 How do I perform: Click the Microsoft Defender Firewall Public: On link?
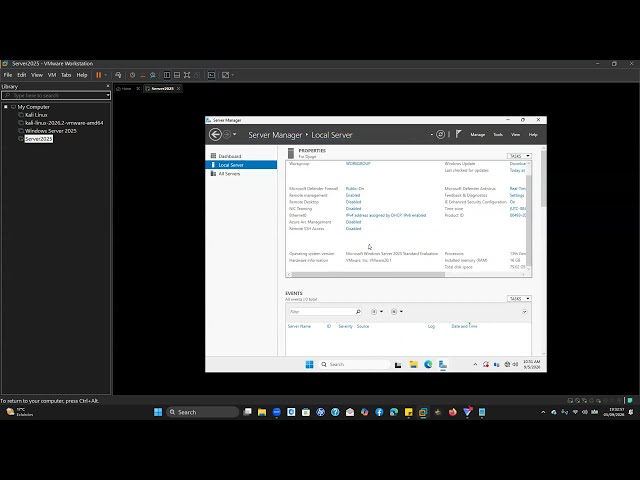coord(355,189)
